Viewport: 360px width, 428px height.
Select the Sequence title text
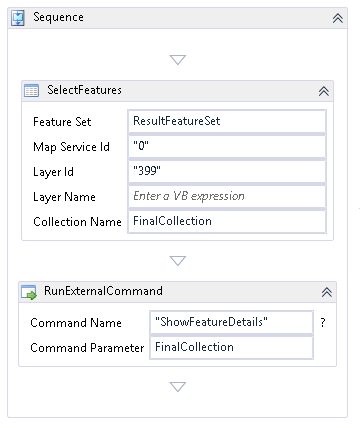[58, 17]
